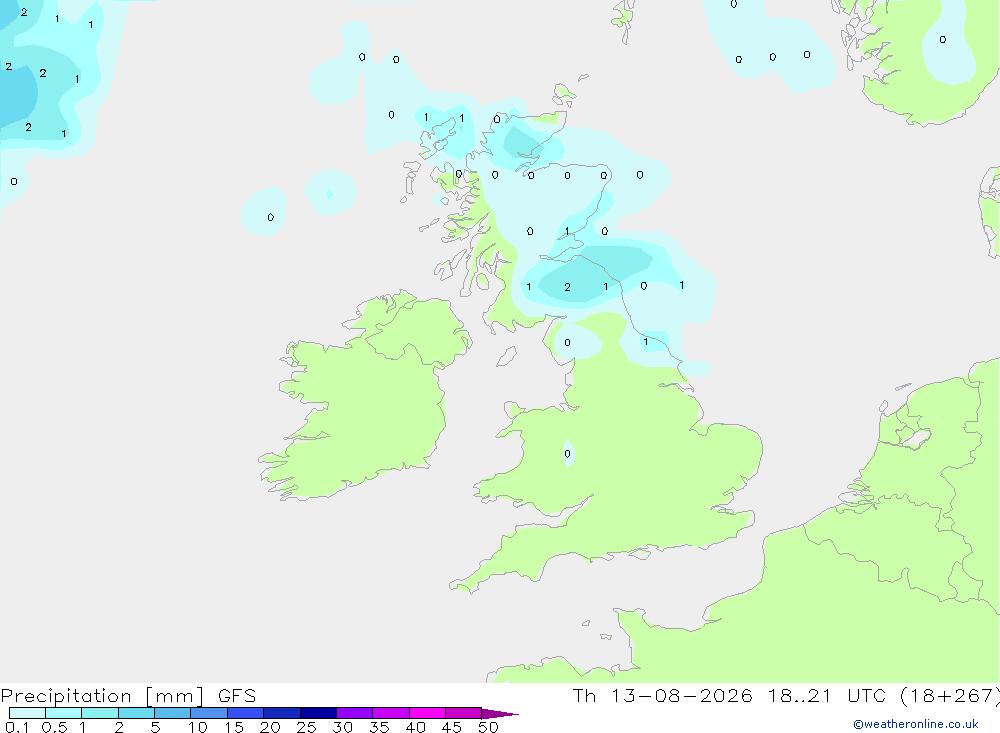Click the 5–10 mm legend swatch

(172, 713)
